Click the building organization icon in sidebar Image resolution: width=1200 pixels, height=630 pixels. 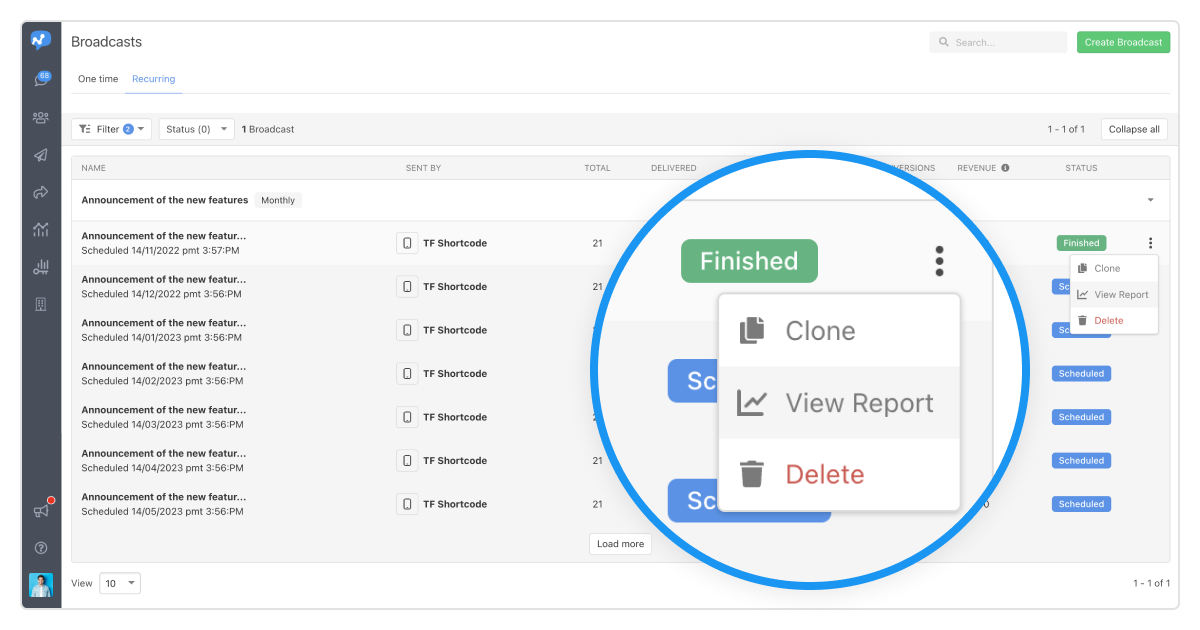tap(41, 304)
